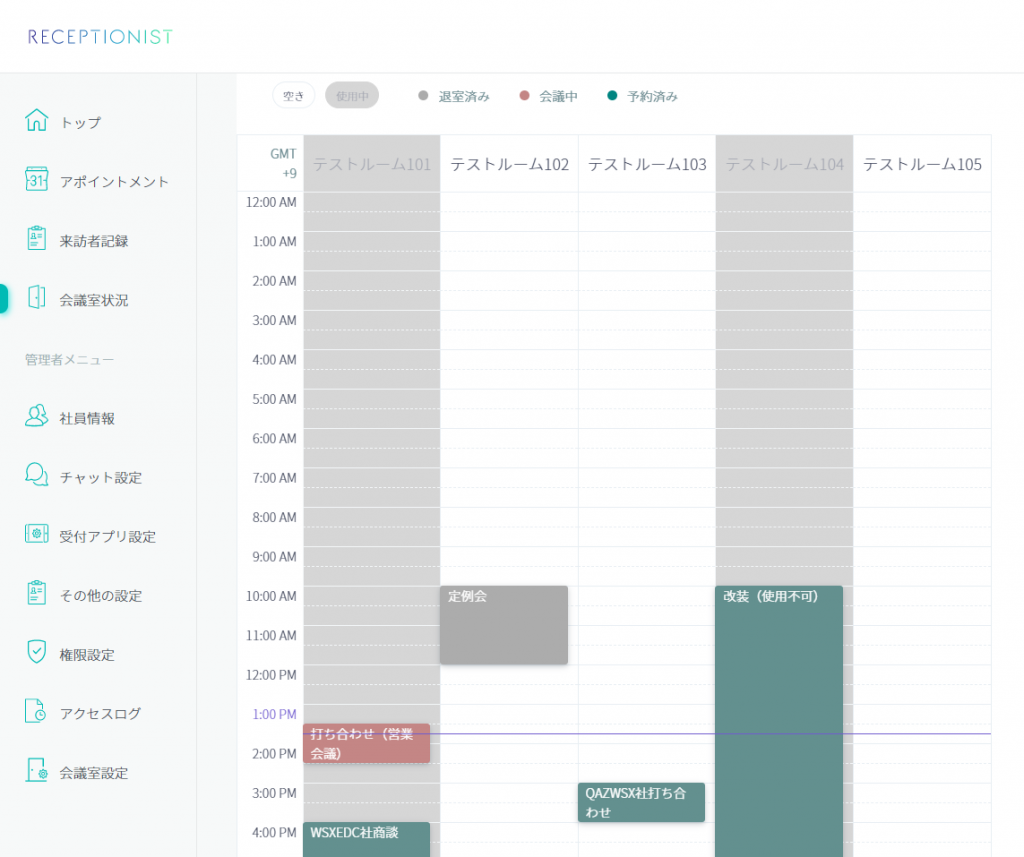Click the WSXEDC社商談 reservation block

[366, 839]
